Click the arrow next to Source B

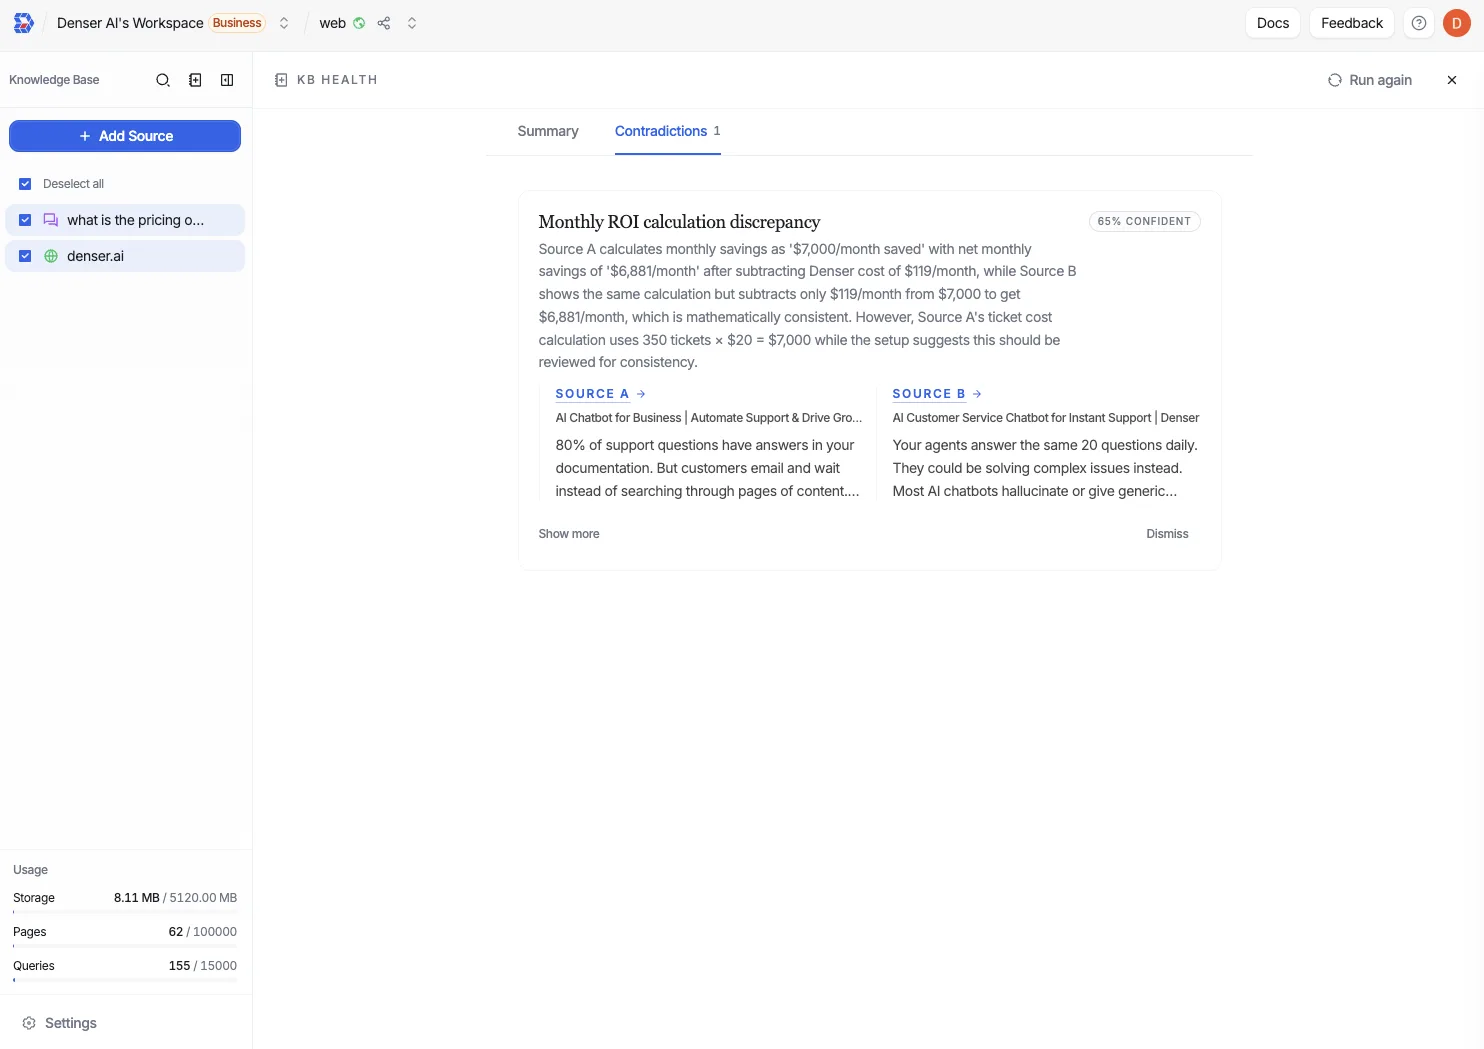click(x=977, y=394)
